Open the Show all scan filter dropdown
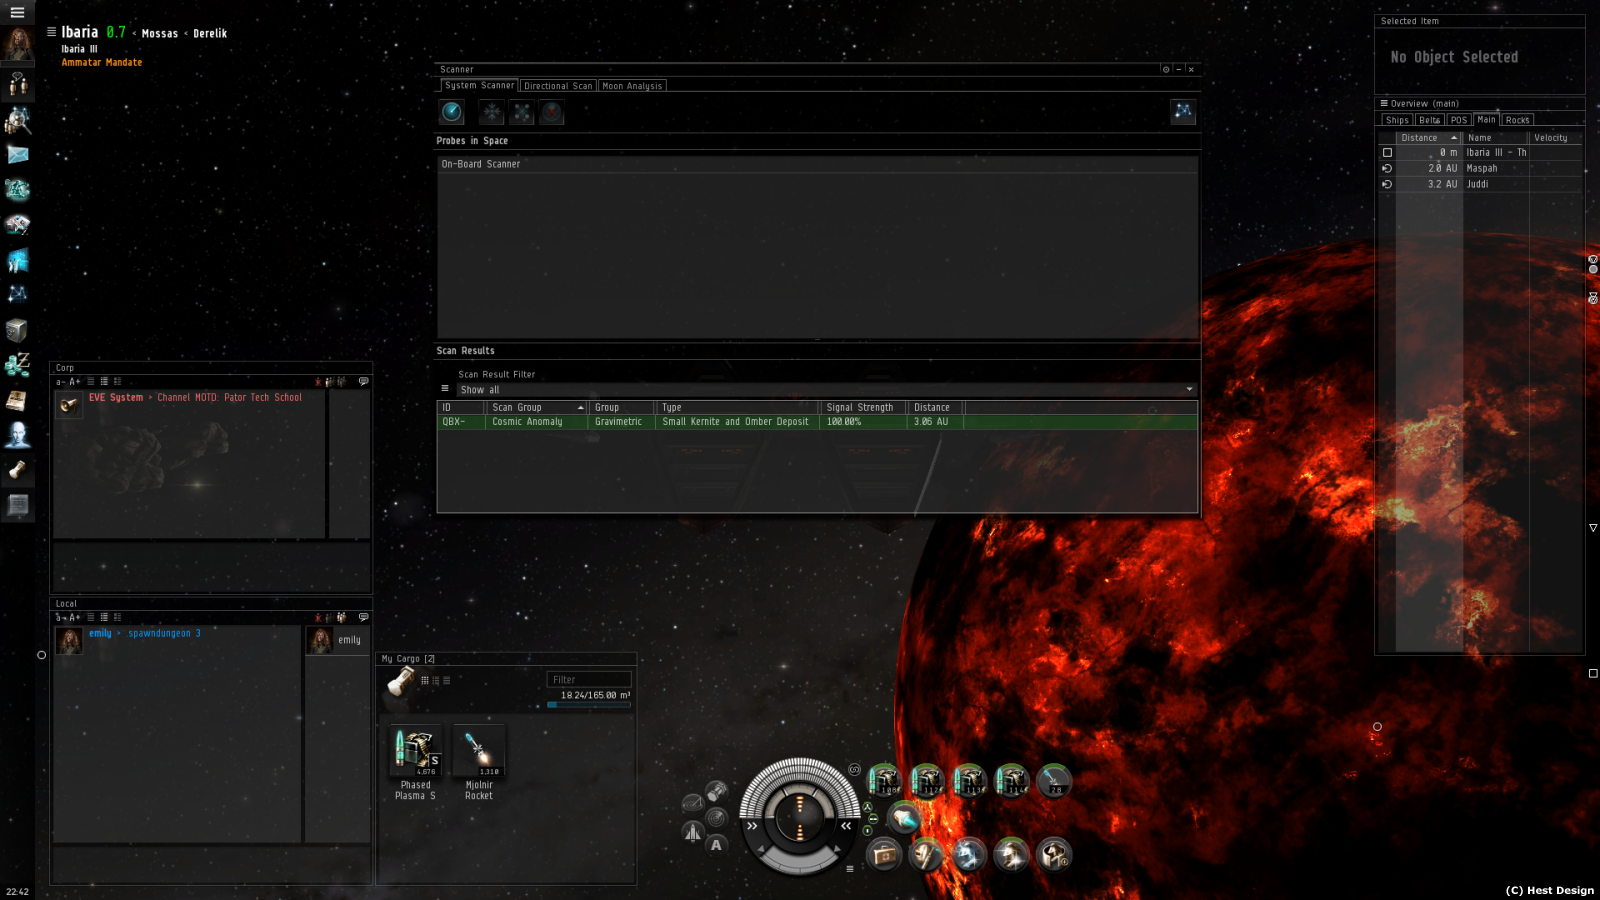This screenshot has width=1600, height=900. tap(826, 390)
